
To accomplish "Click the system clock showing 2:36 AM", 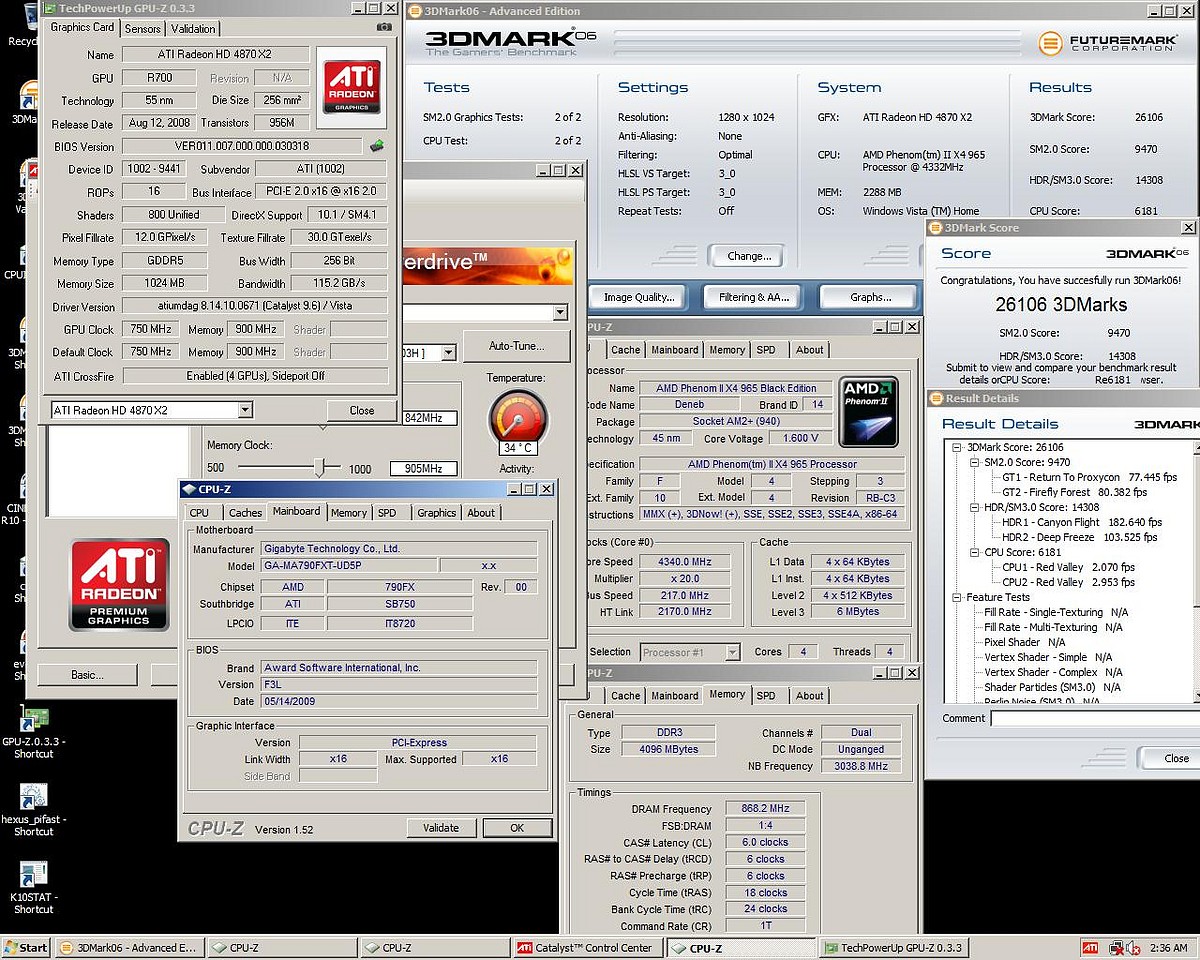I will coord(1167,947).
